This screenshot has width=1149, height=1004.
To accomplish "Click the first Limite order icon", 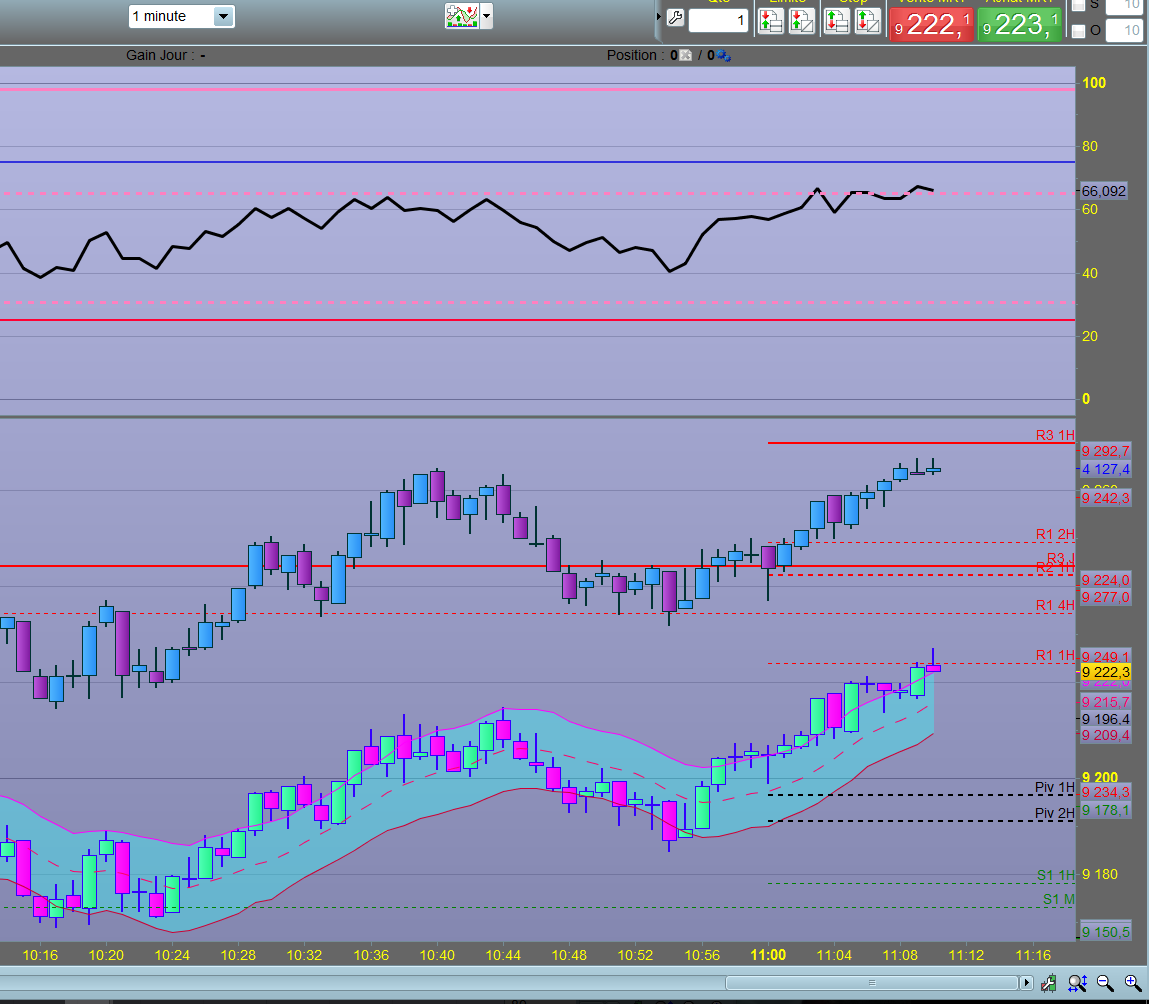I will point(770,21).
